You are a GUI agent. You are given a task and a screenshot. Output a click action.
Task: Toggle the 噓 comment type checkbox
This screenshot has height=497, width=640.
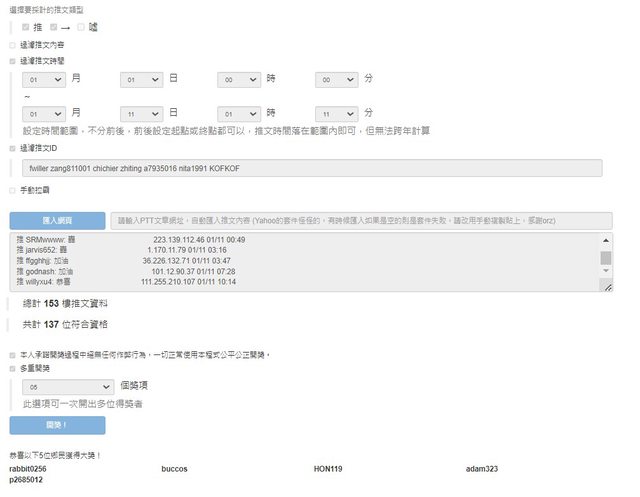click(x=81, y=27)
